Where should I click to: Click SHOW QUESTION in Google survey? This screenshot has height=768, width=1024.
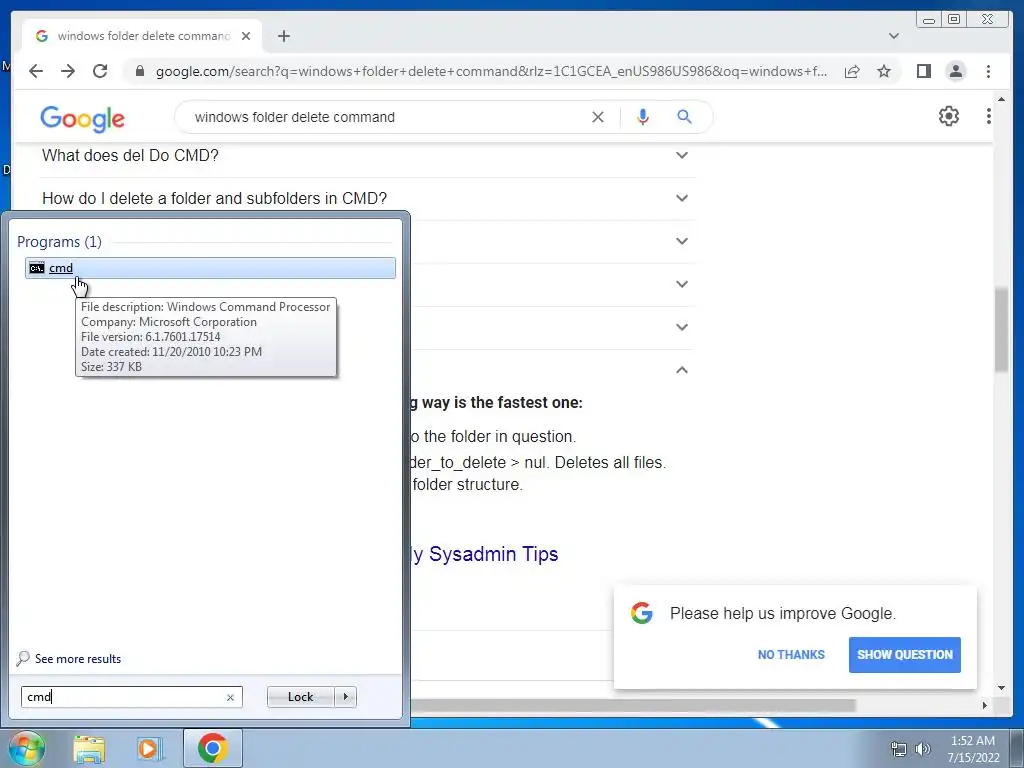pos(904,654)
